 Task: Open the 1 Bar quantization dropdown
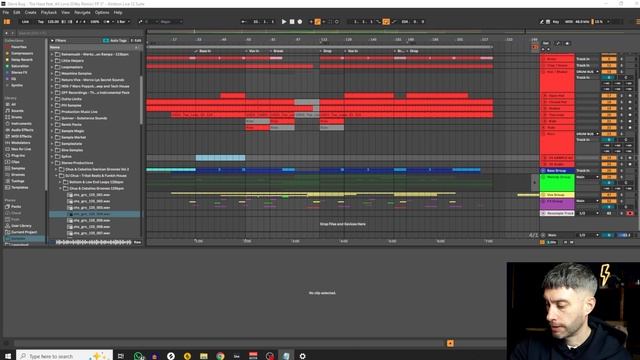[122, 22]
